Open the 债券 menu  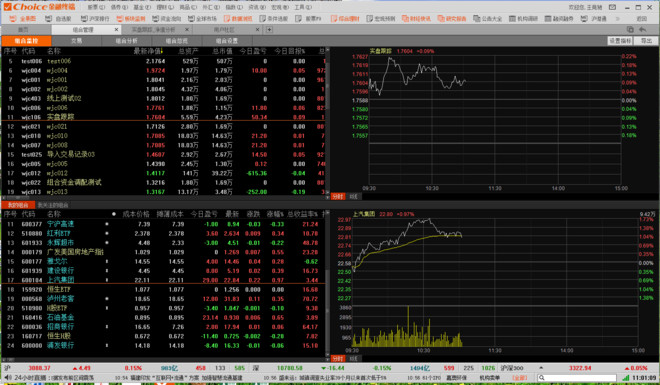tap(119, 7)
